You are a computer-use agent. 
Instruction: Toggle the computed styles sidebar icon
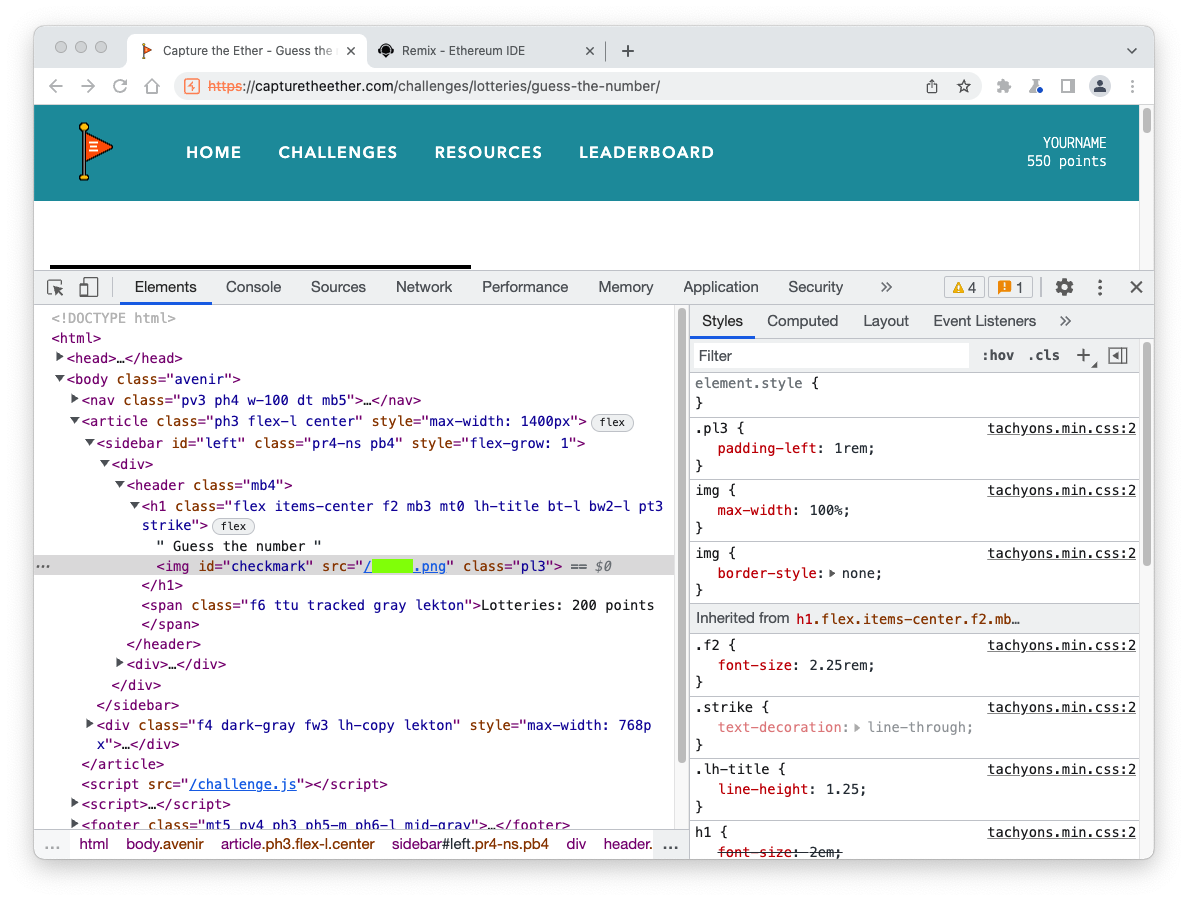(x=1118, y=356)
